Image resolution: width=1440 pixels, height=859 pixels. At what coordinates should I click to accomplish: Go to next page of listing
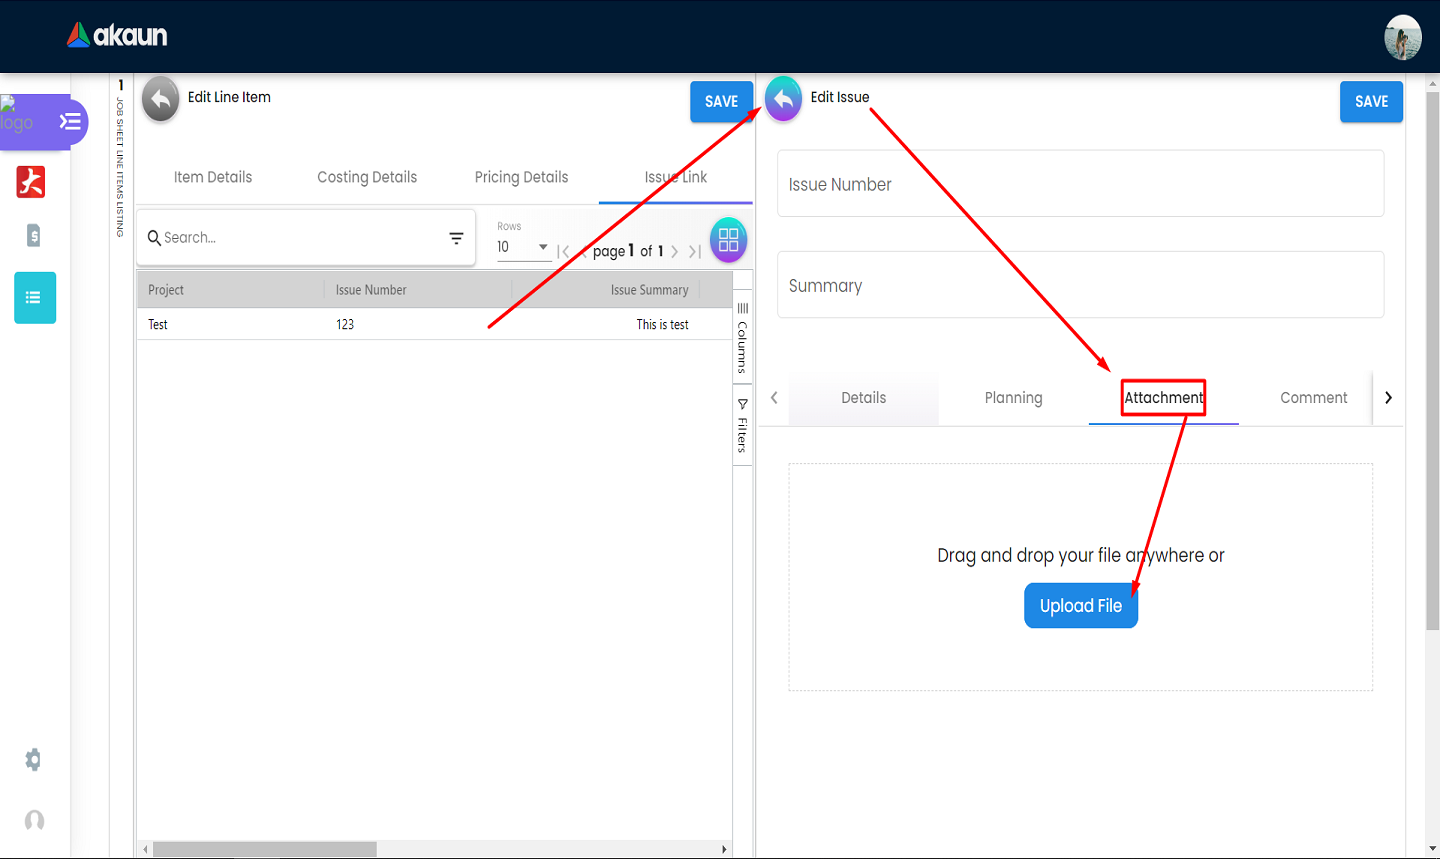click(x=675, y=252)
